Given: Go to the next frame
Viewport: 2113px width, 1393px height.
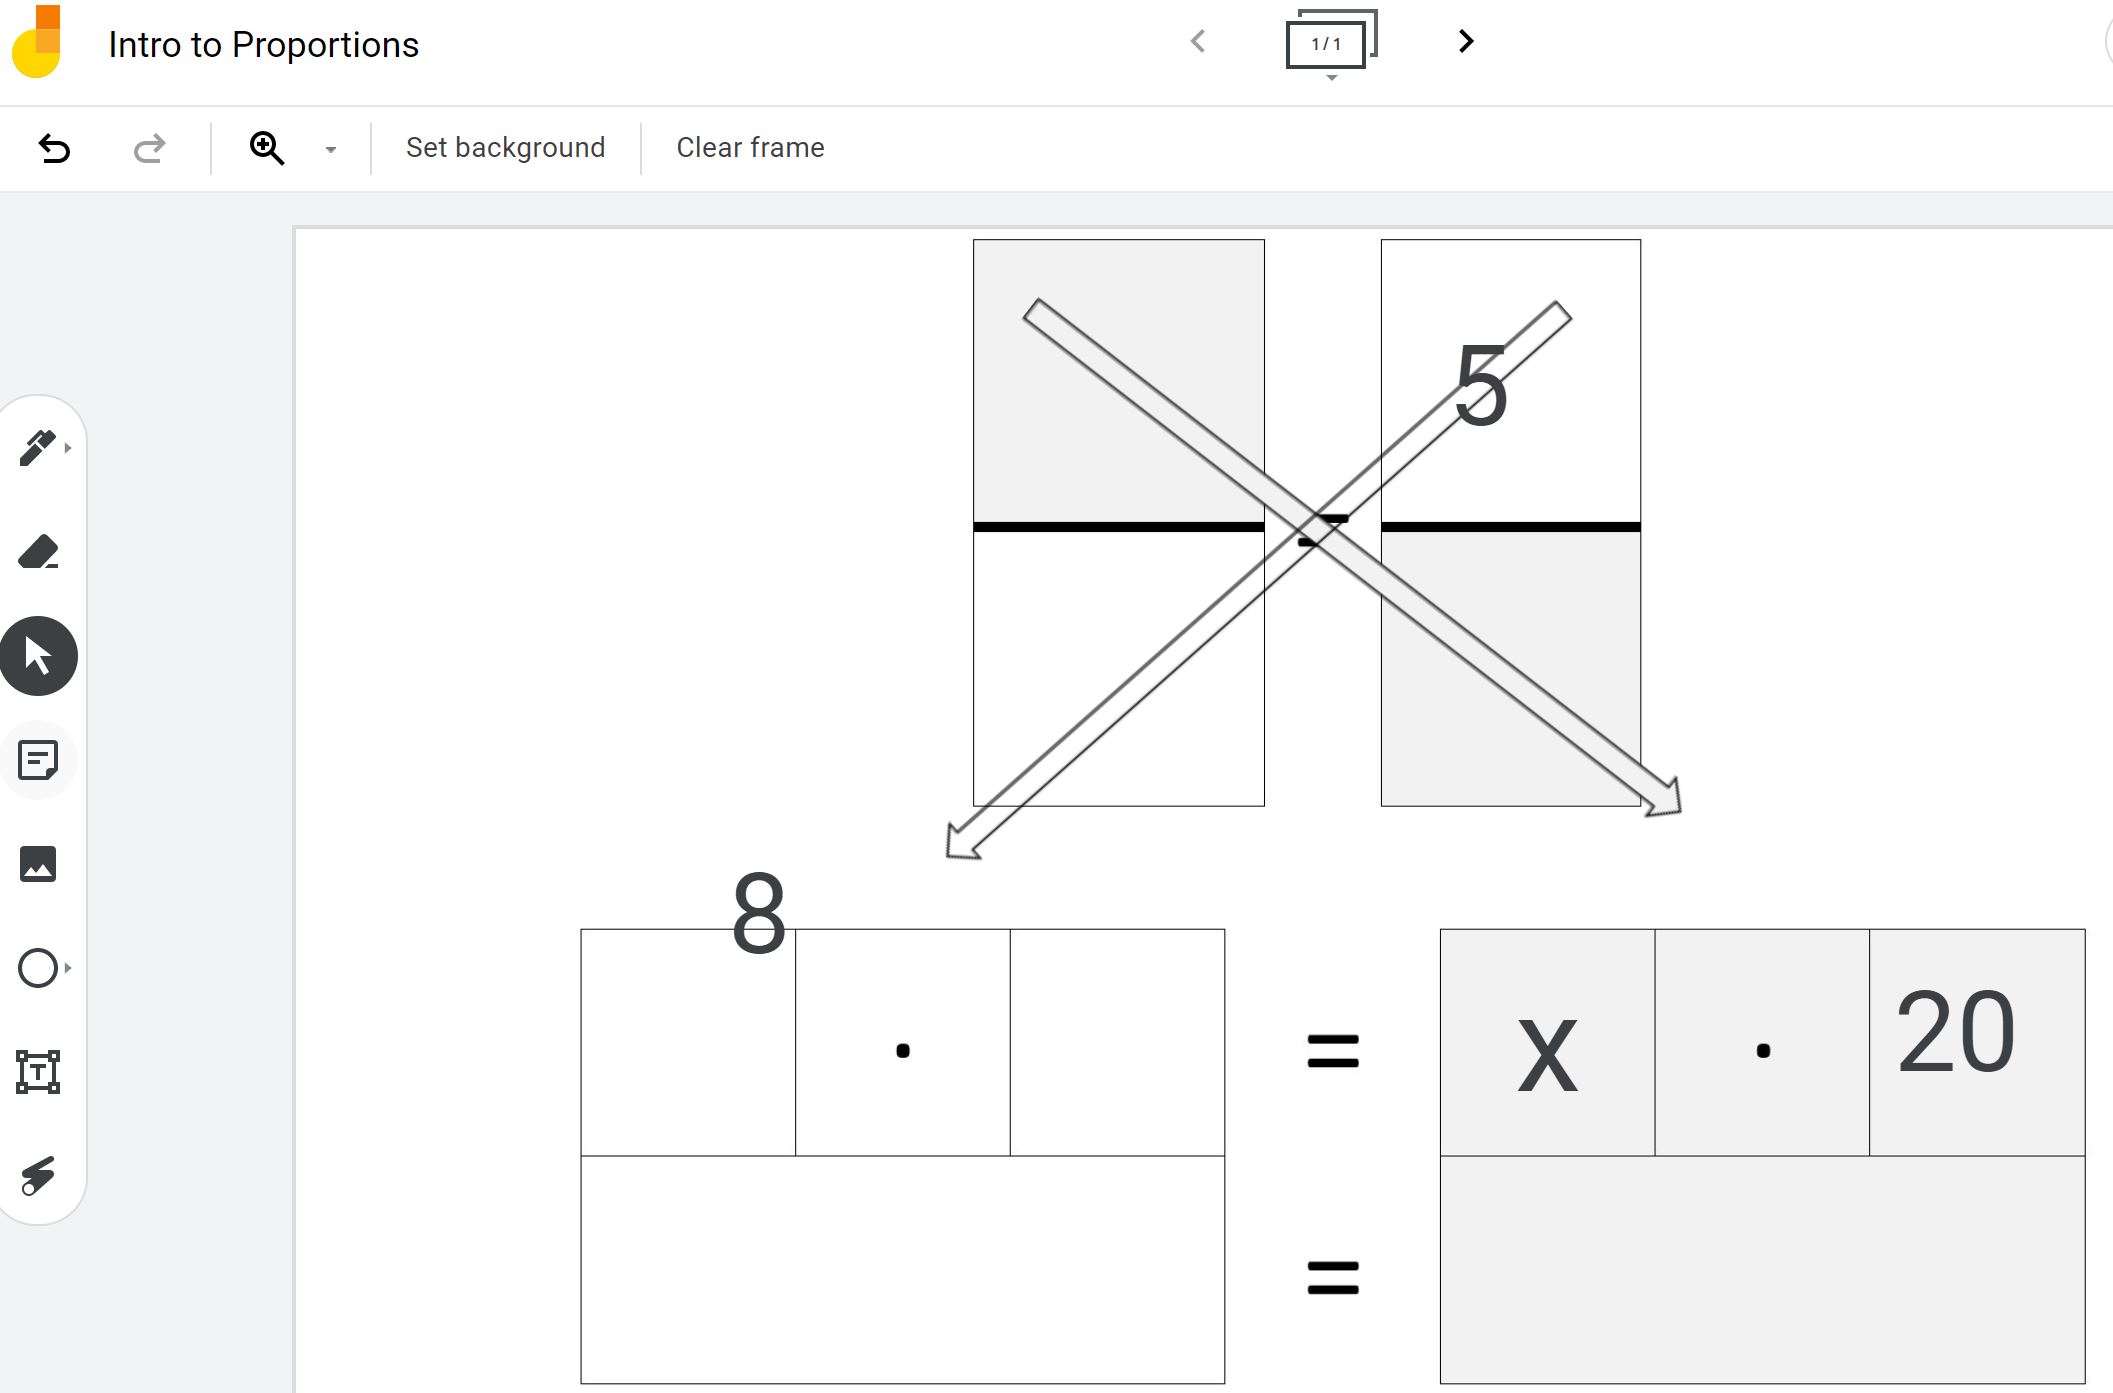Looking at the screenshot, I should (1464, 42).
